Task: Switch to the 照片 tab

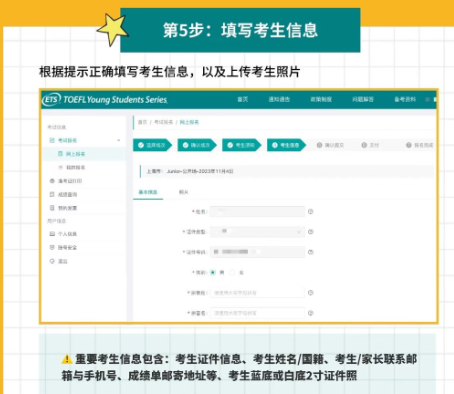Action: tap(184, 192)
